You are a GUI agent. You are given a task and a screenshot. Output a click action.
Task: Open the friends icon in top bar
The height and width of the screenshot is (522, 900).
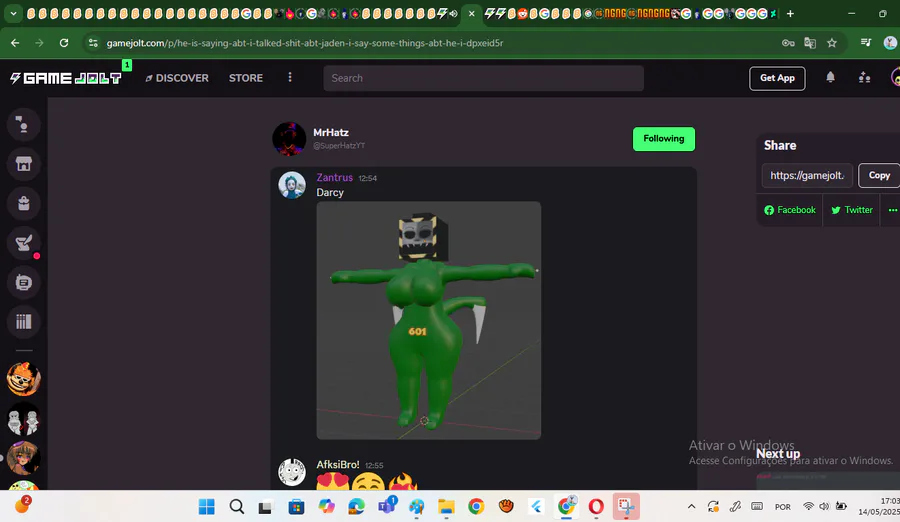click(x=864, y=78)
